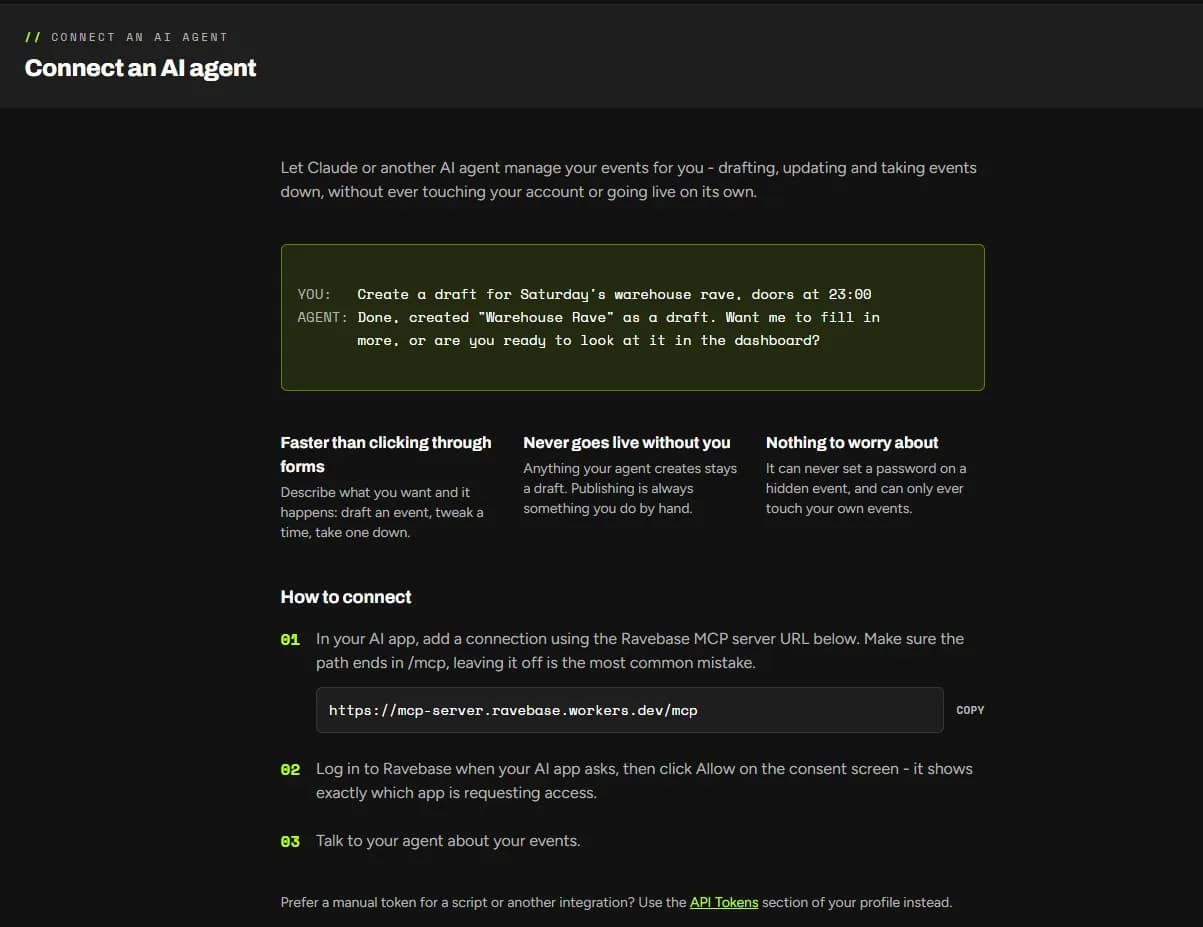Screen dimensions: 1203x927
Task: Click the 'Faster than clicking through forms' heading
Action: click(386, 454)
